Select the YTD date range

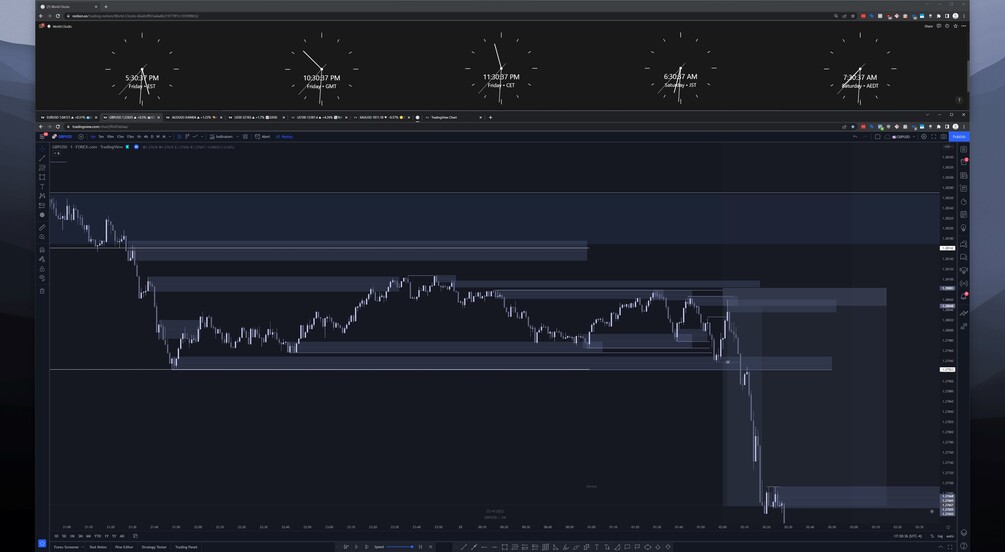[x=97, y=536]
